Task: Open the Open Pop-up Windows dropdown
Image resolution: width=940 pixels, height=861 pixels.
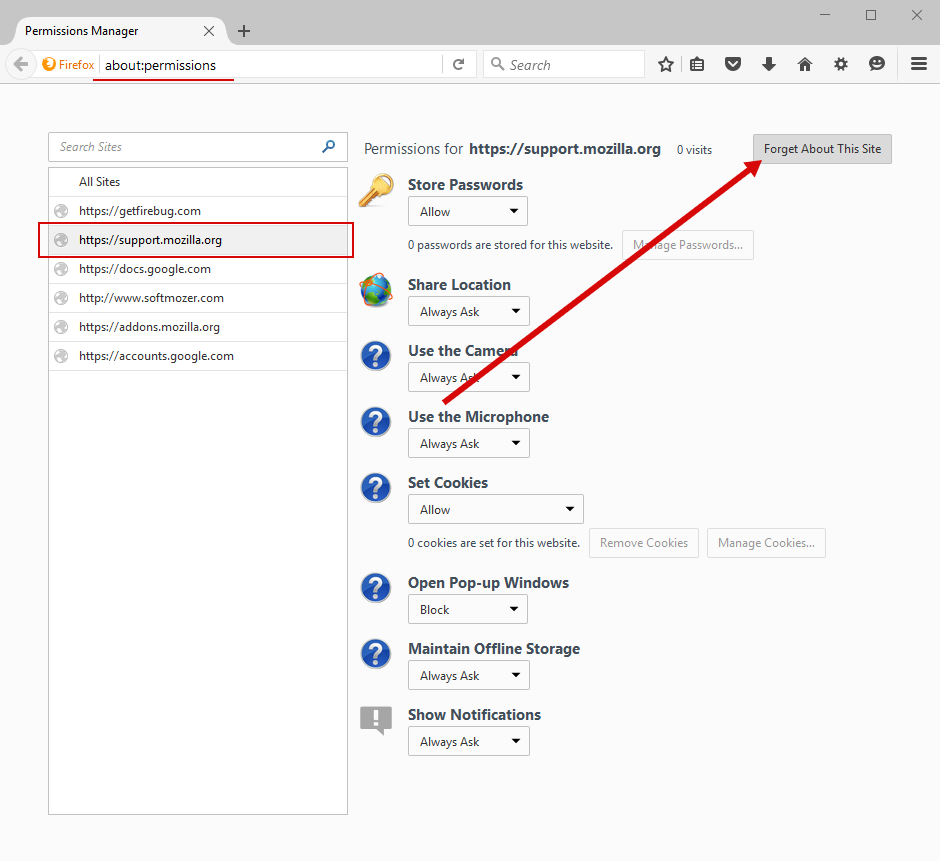Action: [x=468, y=610]
